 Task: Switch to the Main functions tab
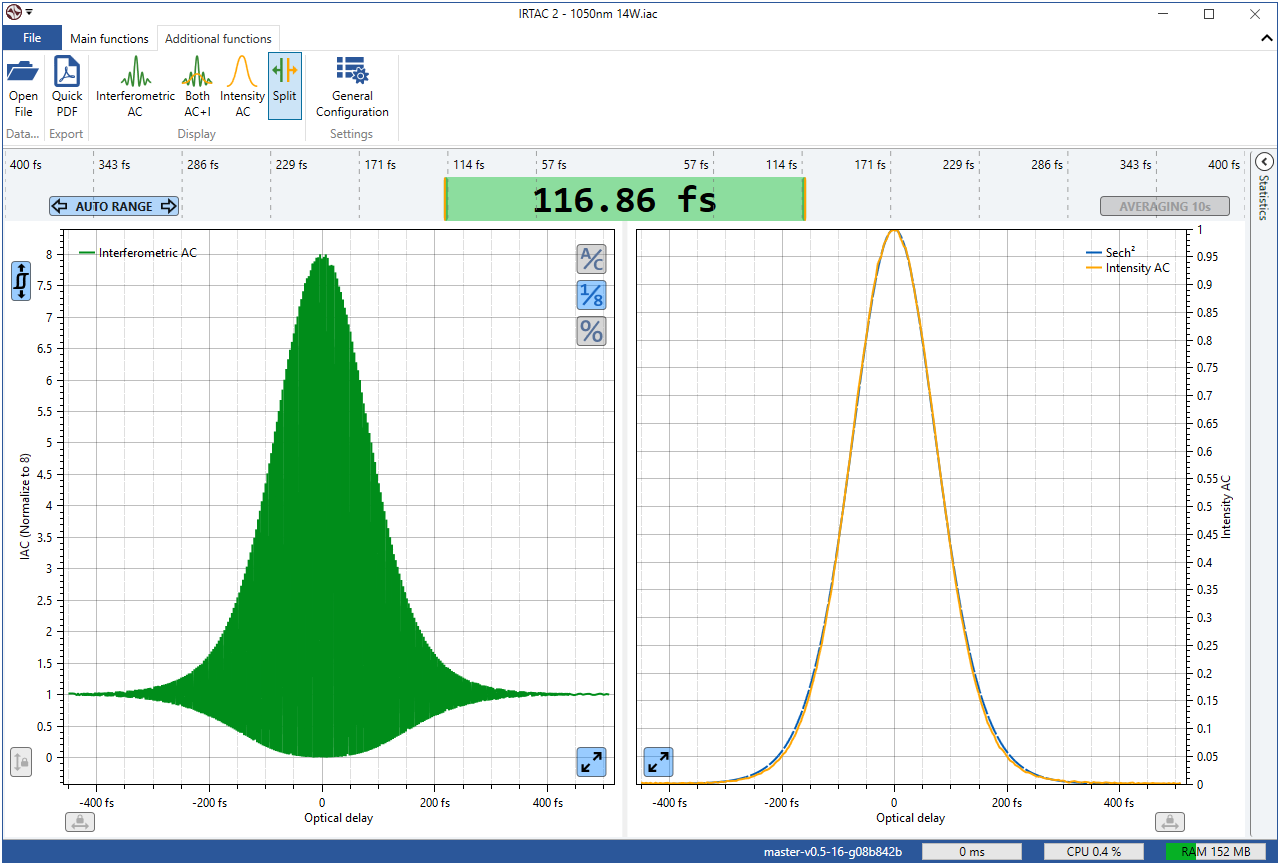point(109,39)
